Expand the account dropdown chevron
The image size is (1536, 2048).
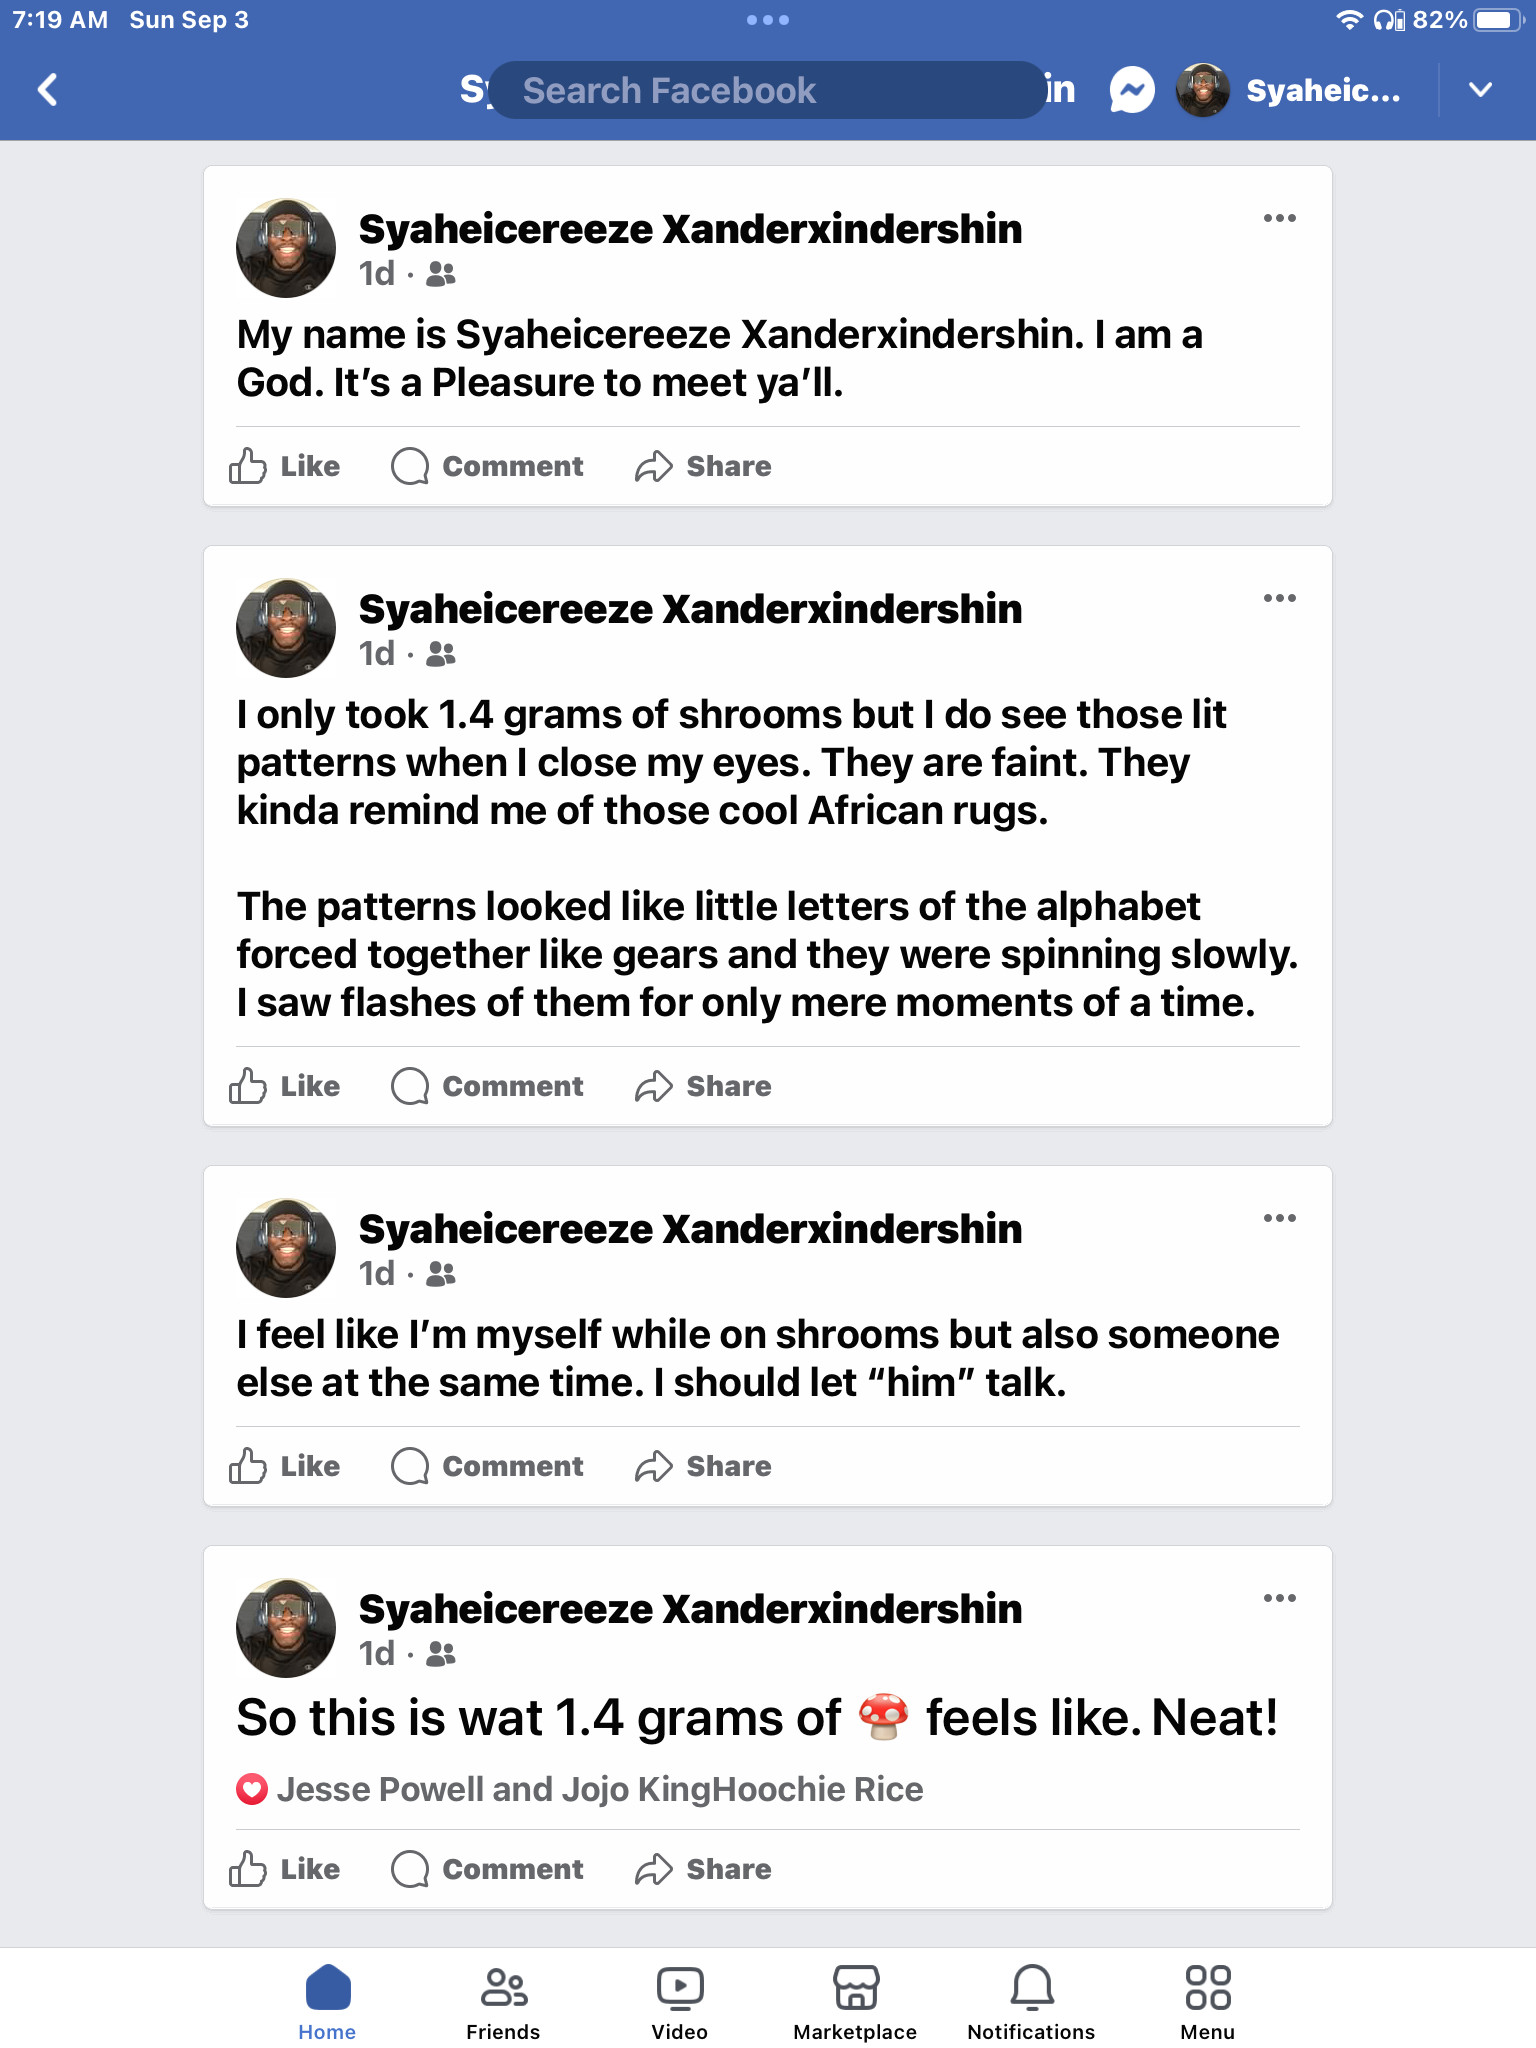(x=1480, y=90)
